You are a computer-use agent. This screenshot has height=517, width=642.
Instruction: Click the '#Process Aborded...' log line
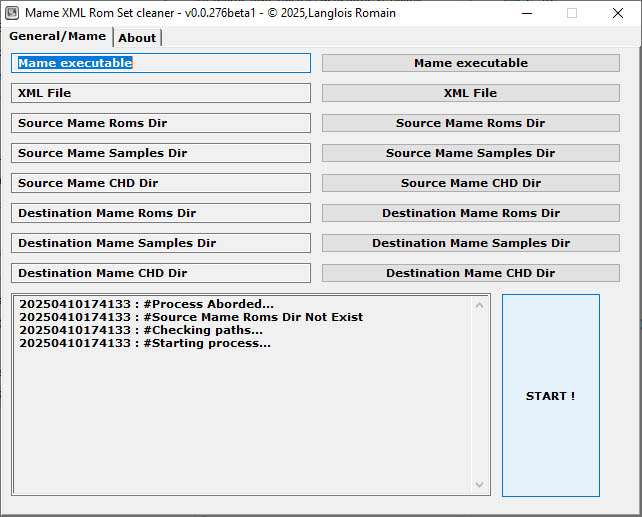[x=146, y=304]
